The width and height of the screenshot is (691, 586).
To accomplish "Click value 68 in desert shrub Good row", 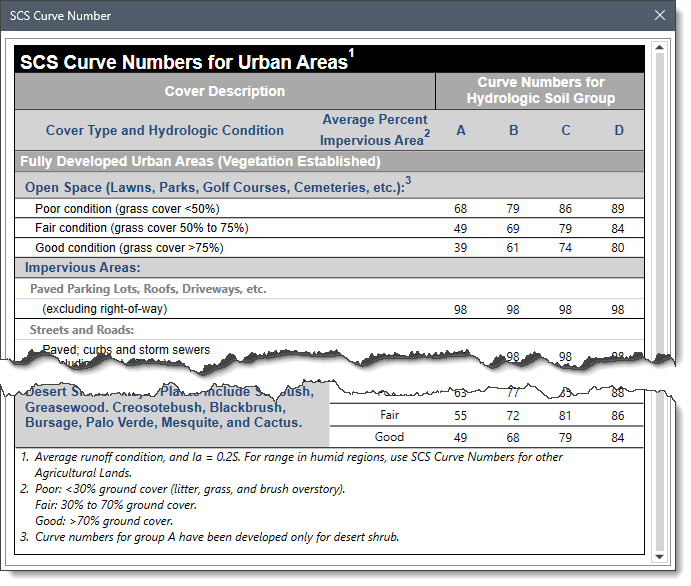I will (513, 438).
